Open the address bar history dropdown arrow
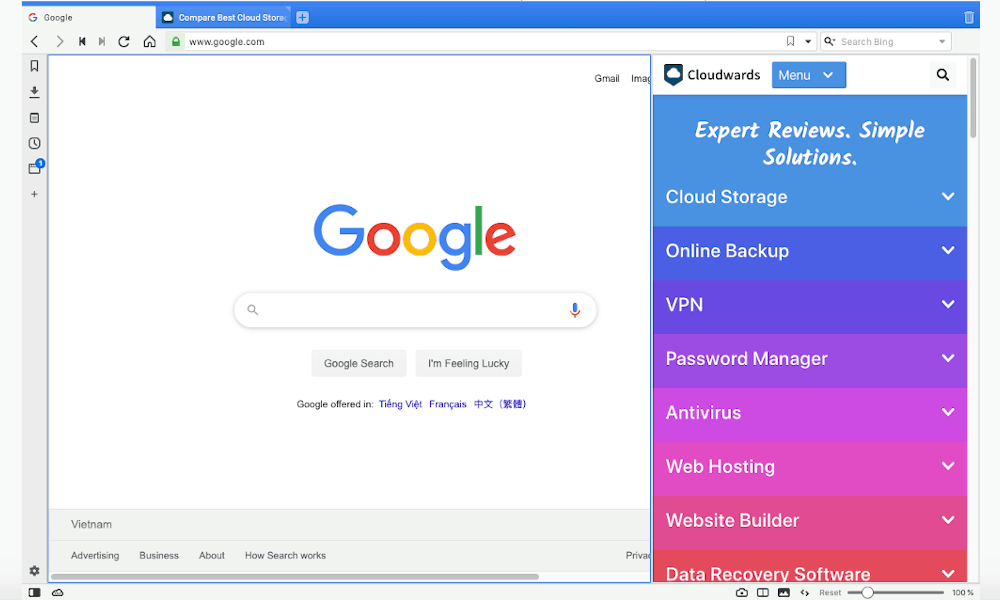This screenshot has width=1000, height=600. [x=808, y=41]
